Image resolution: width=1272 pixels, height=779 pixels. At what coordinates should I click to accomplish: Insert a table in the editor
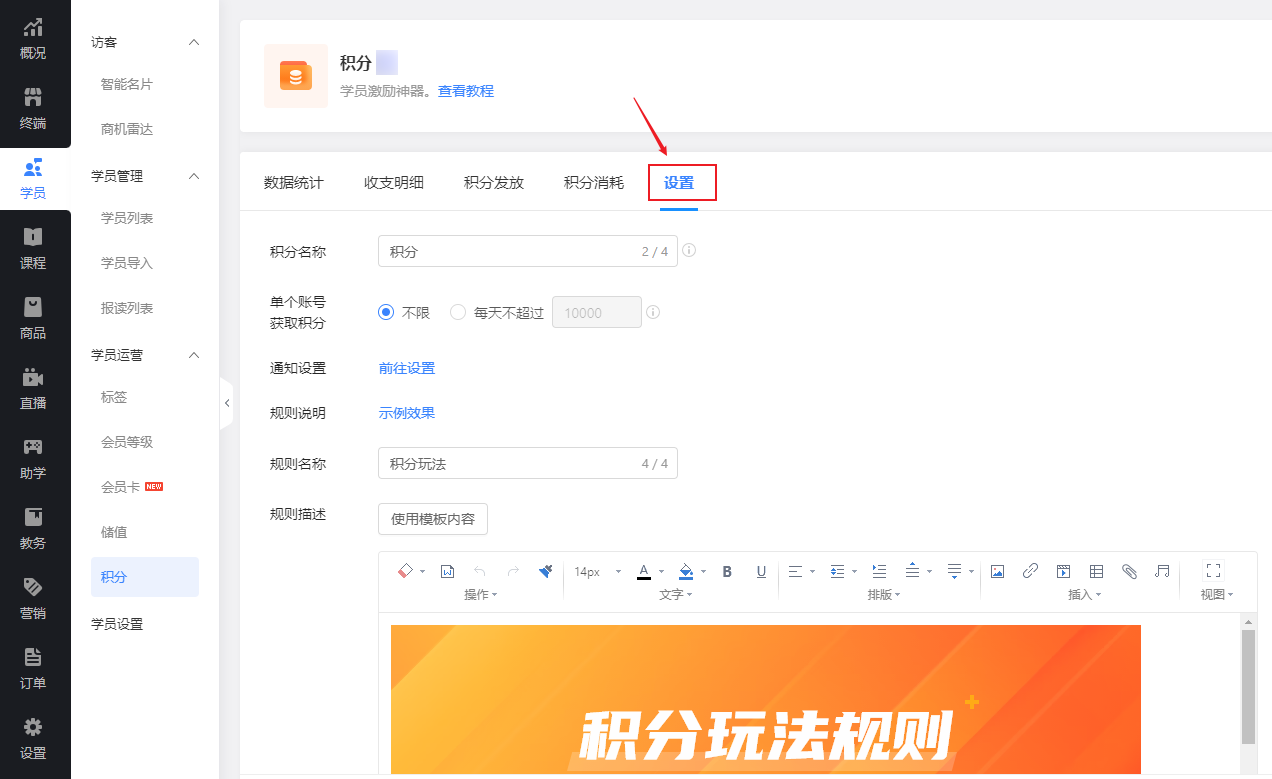pos(1096,571)
